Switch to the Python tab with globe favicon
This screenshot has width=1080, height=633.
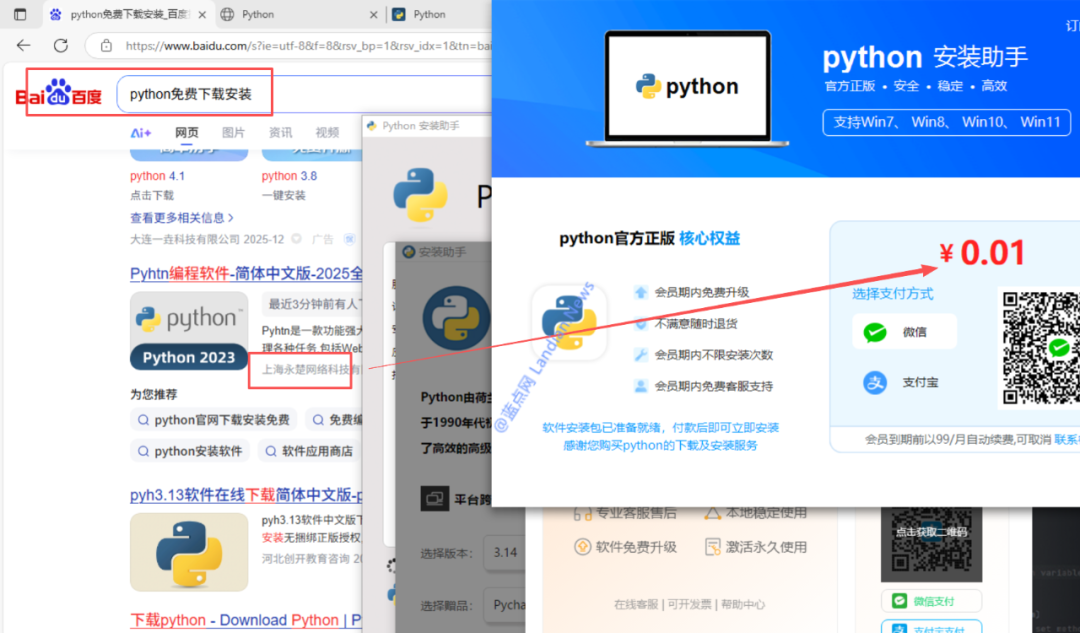tap(299, 14)
